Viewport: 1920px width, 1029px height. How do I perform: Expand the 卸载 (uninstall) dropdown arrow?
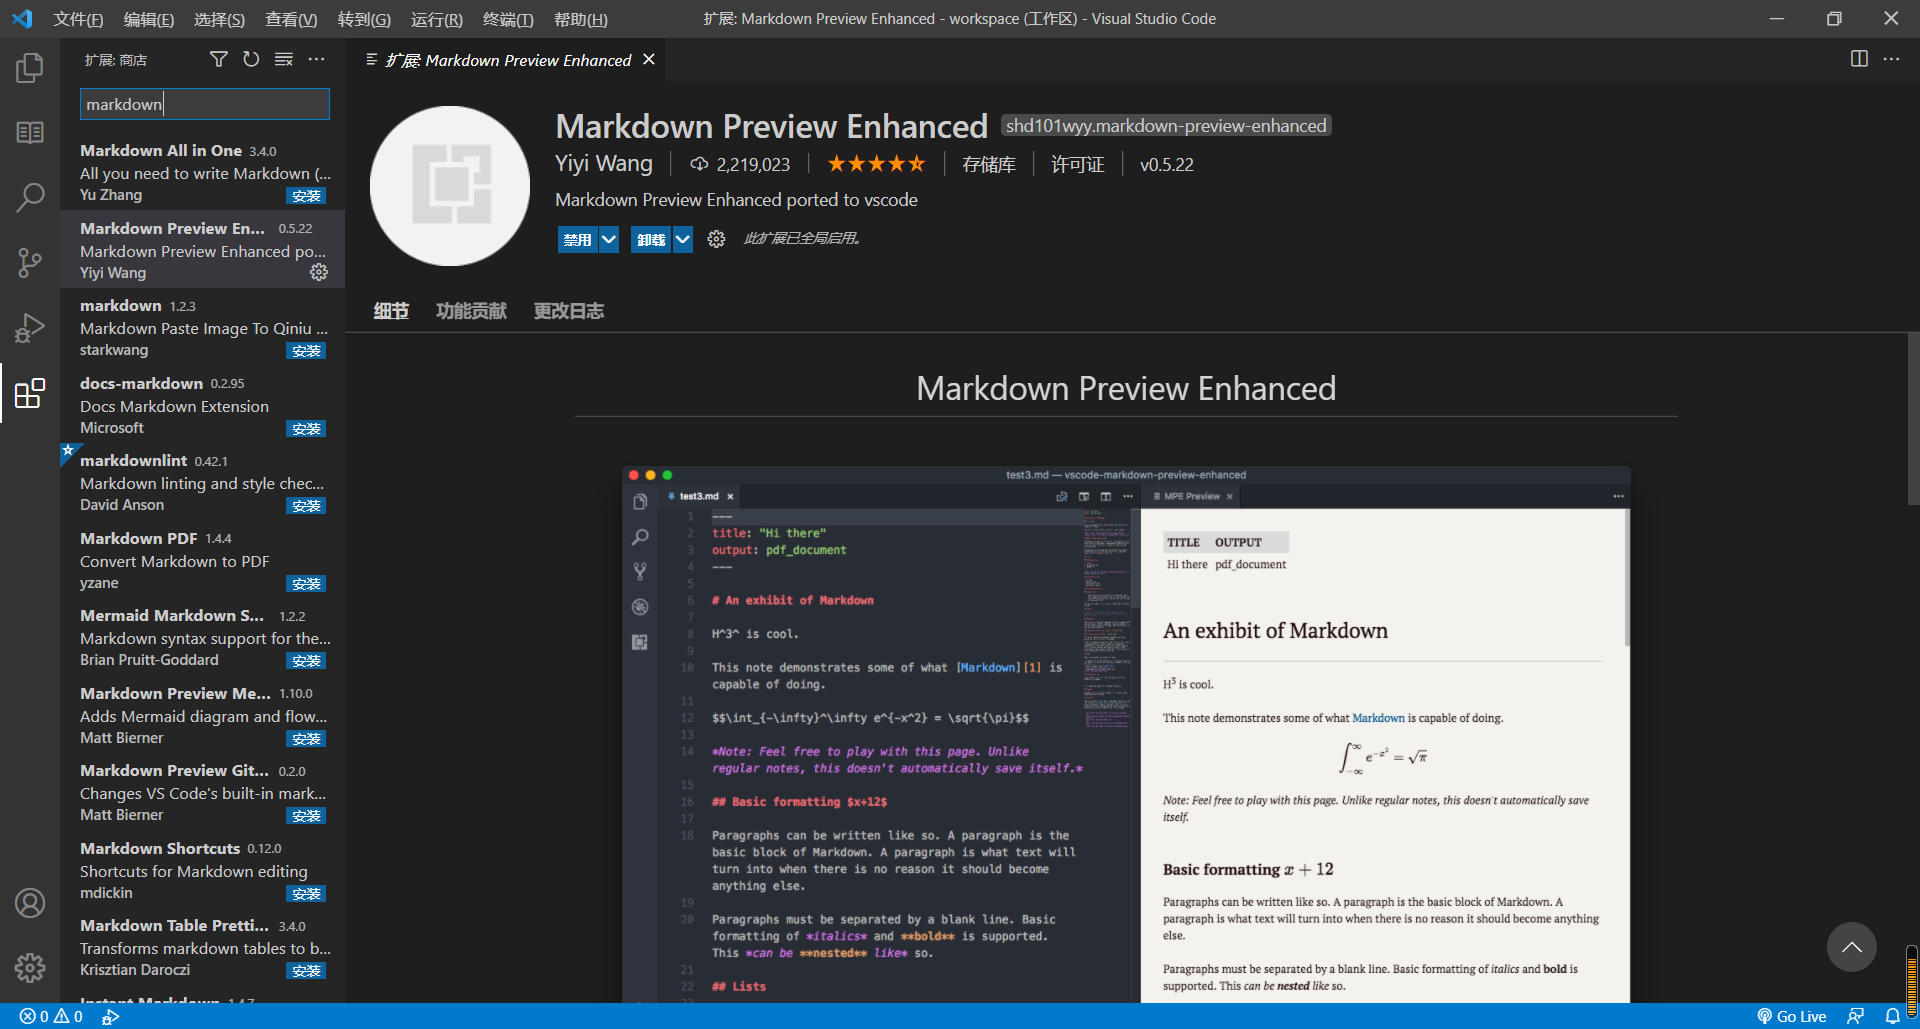683,240
